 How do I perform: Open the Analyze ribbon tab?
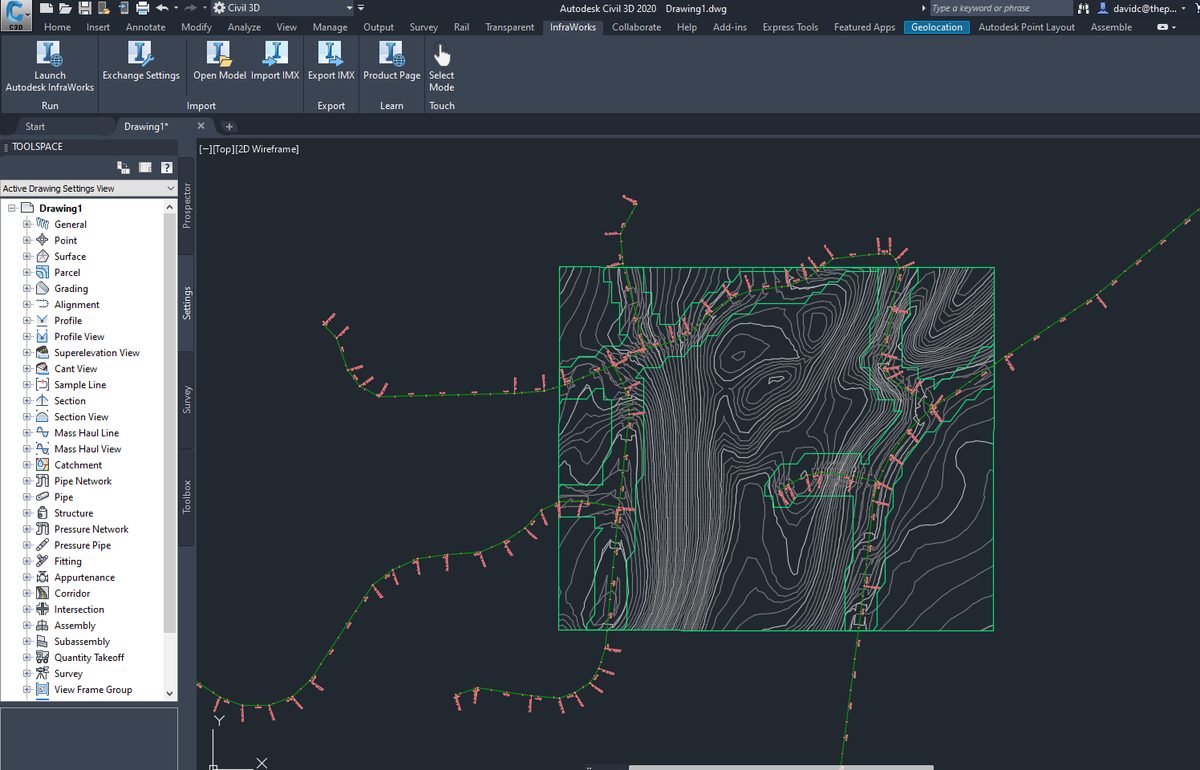244,27
